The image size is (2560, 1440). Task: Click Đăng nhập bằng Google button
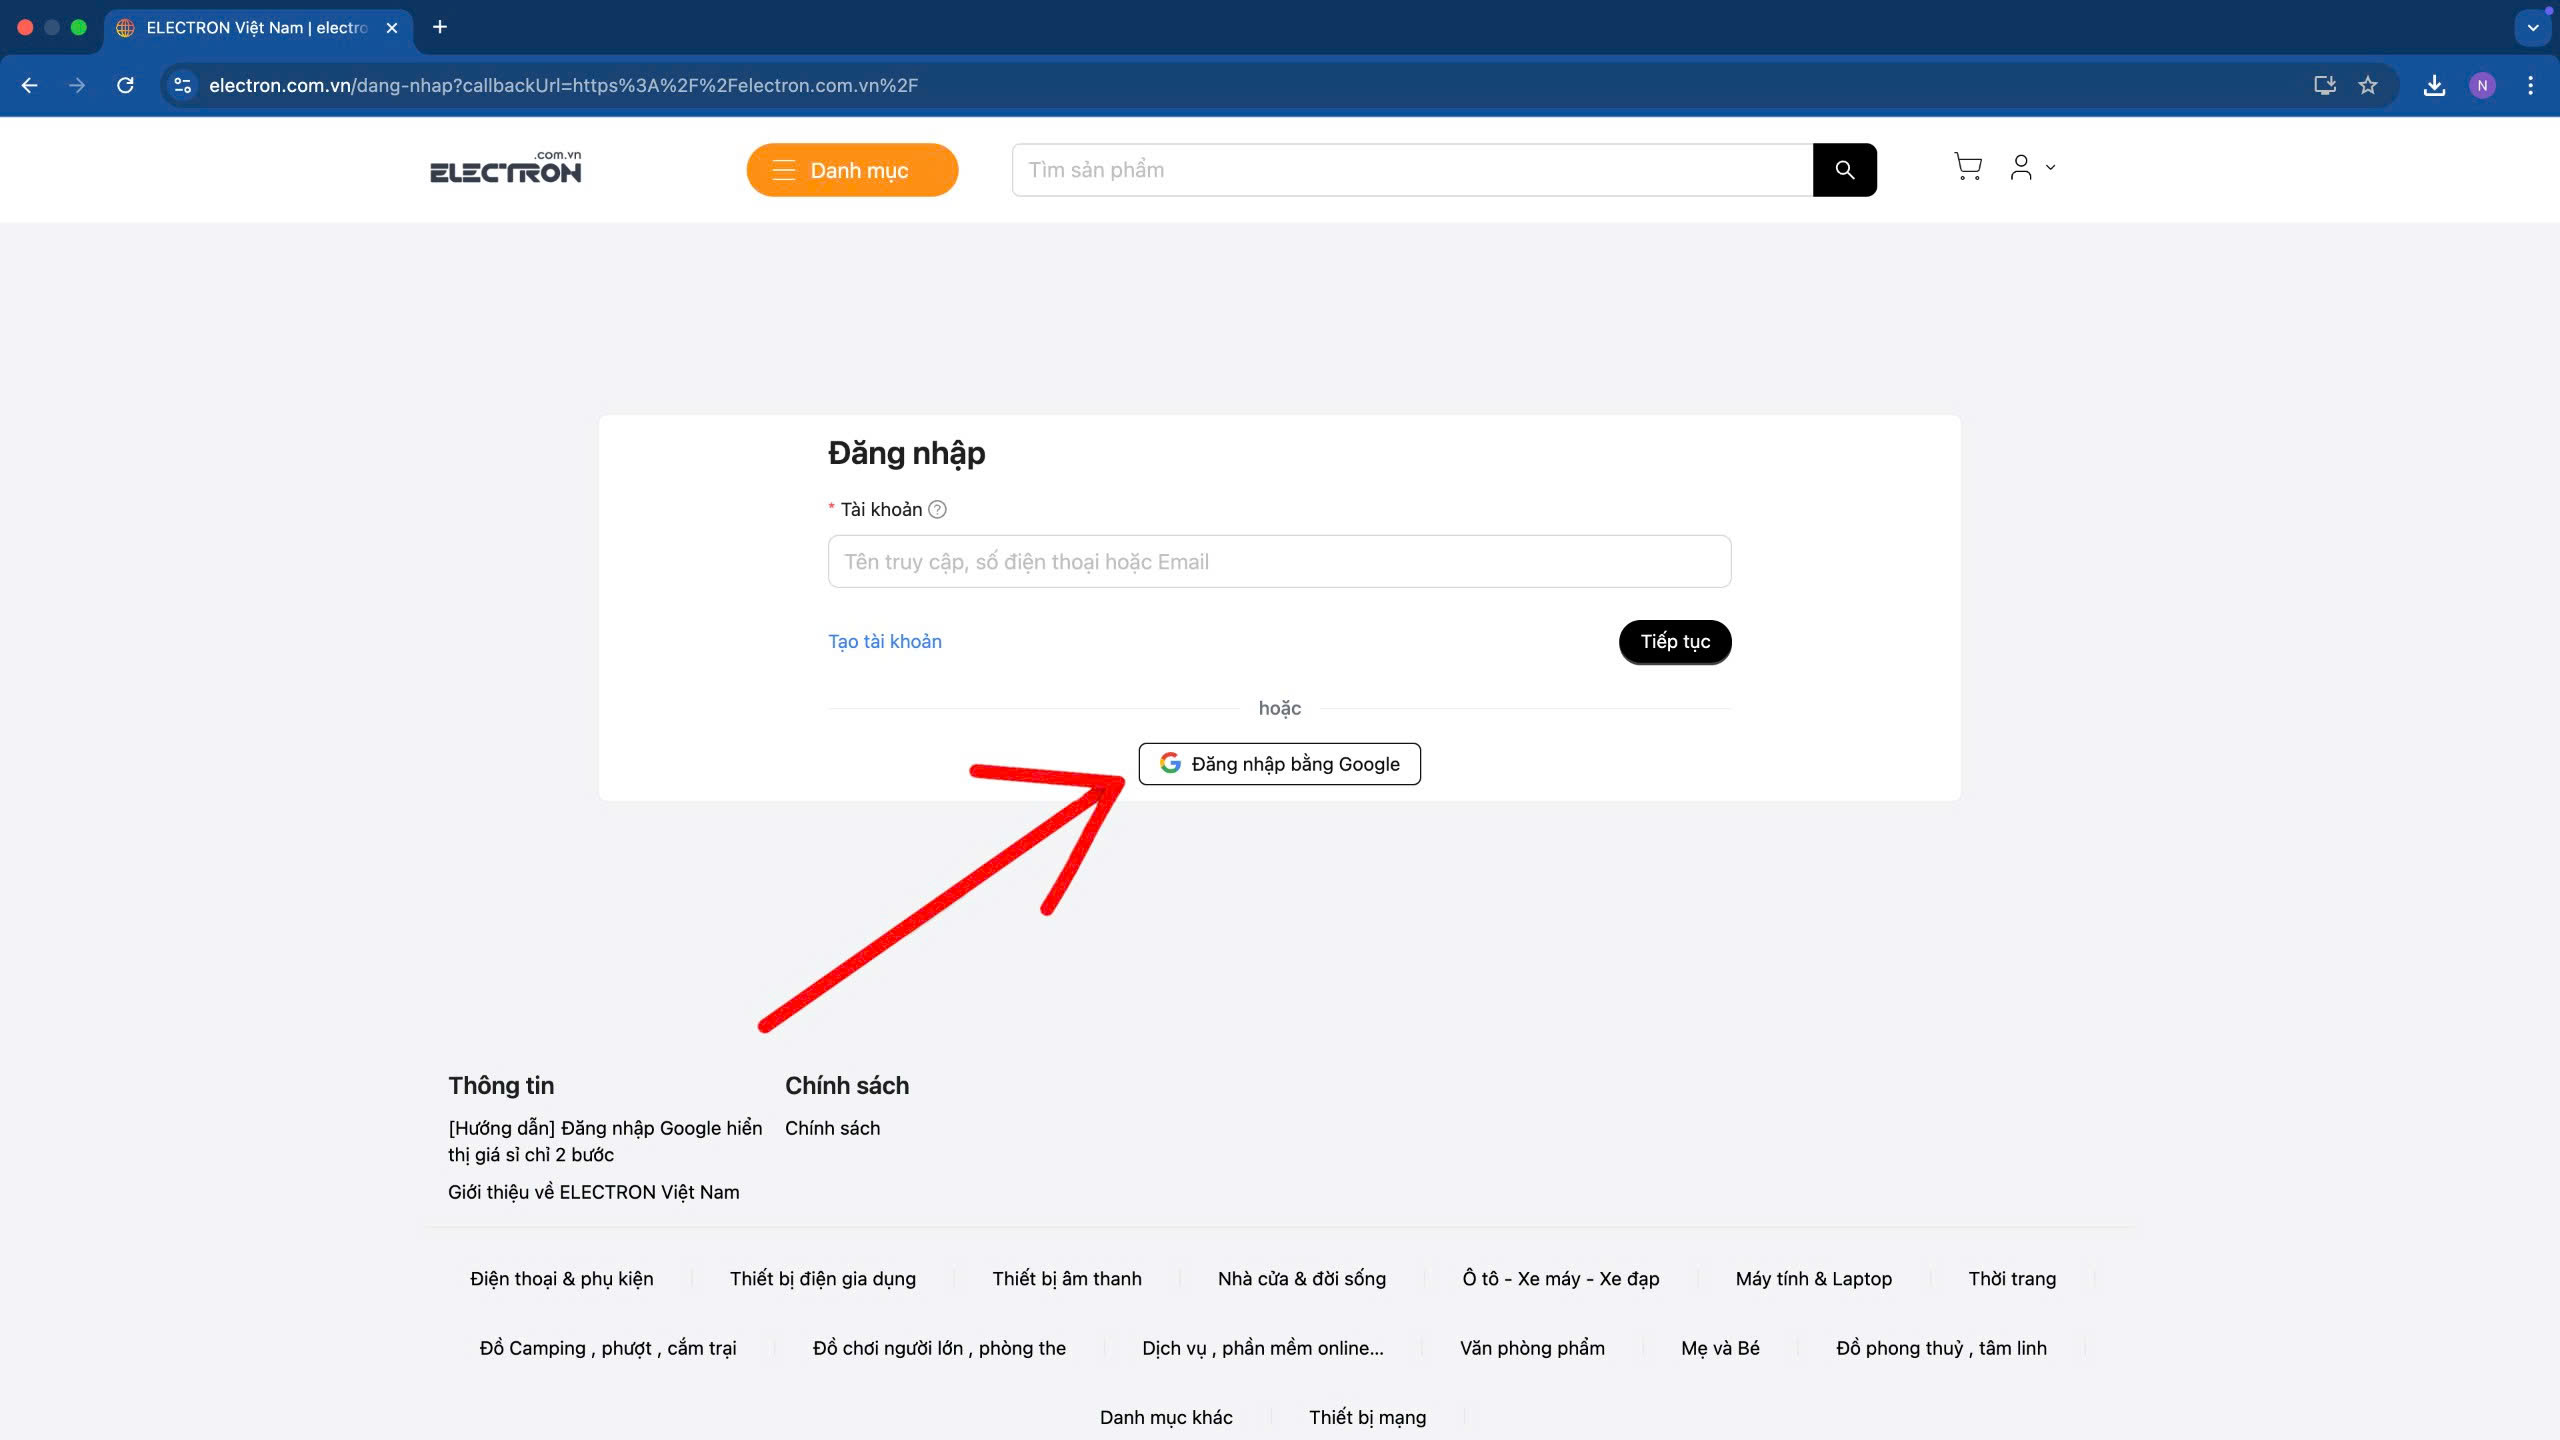coord(1279,764)
